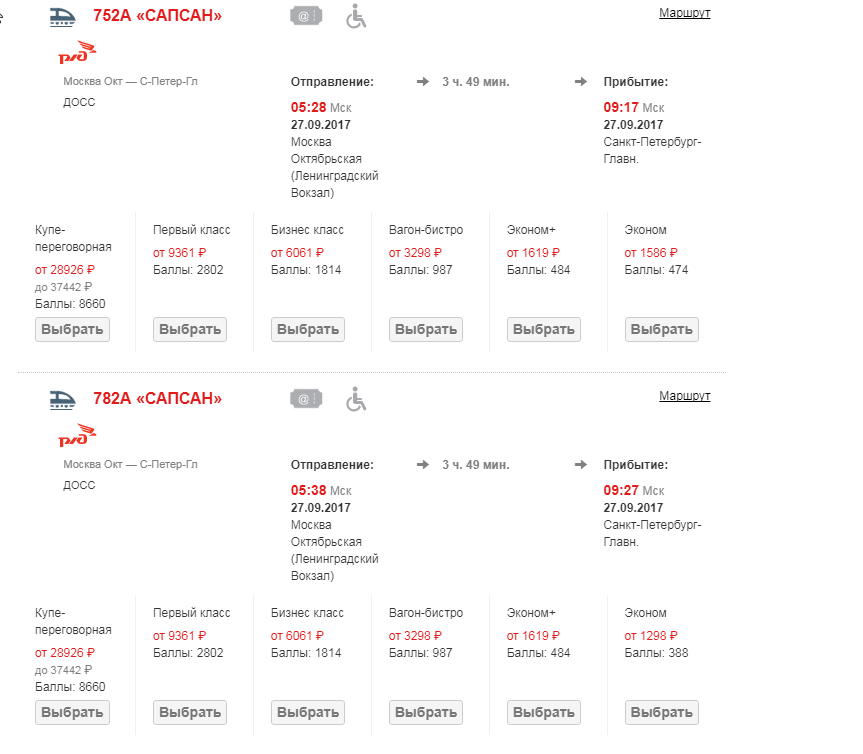Pick Купе-переговорная on train 752А
Screen dimensions: 863x754
coord(72,329)
